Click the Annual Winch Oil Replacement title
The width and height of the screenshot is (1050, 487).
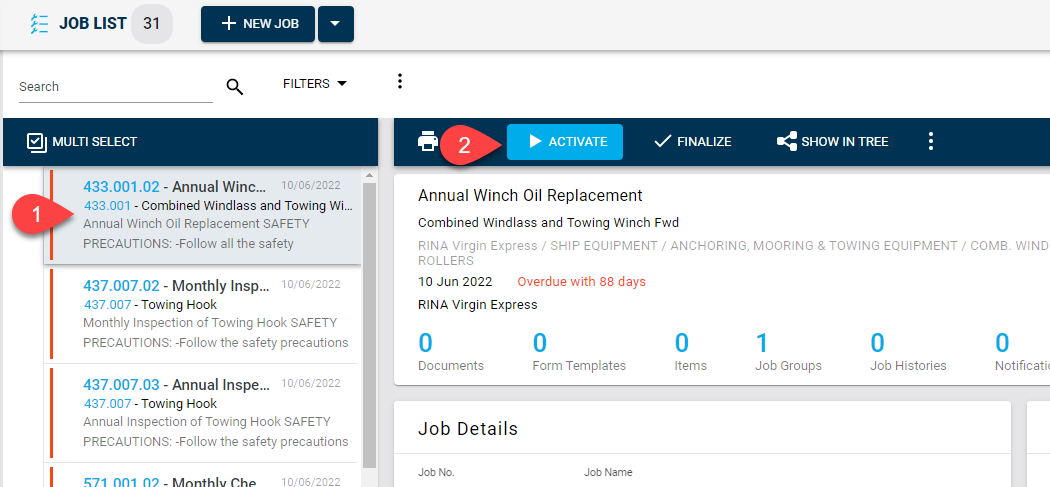tap(530, 196)
